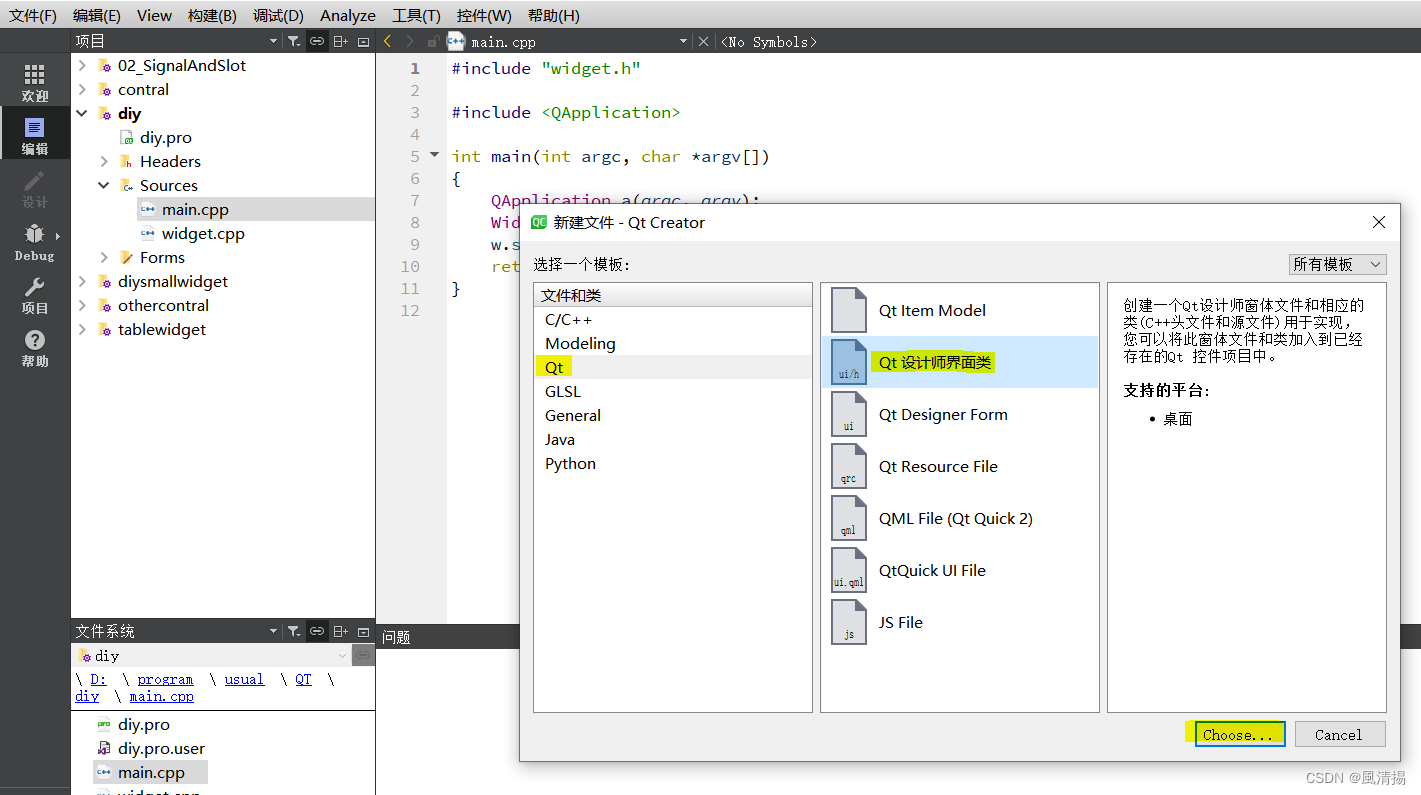Click the lock icon in editor toolbar

[x=433, y=41]
